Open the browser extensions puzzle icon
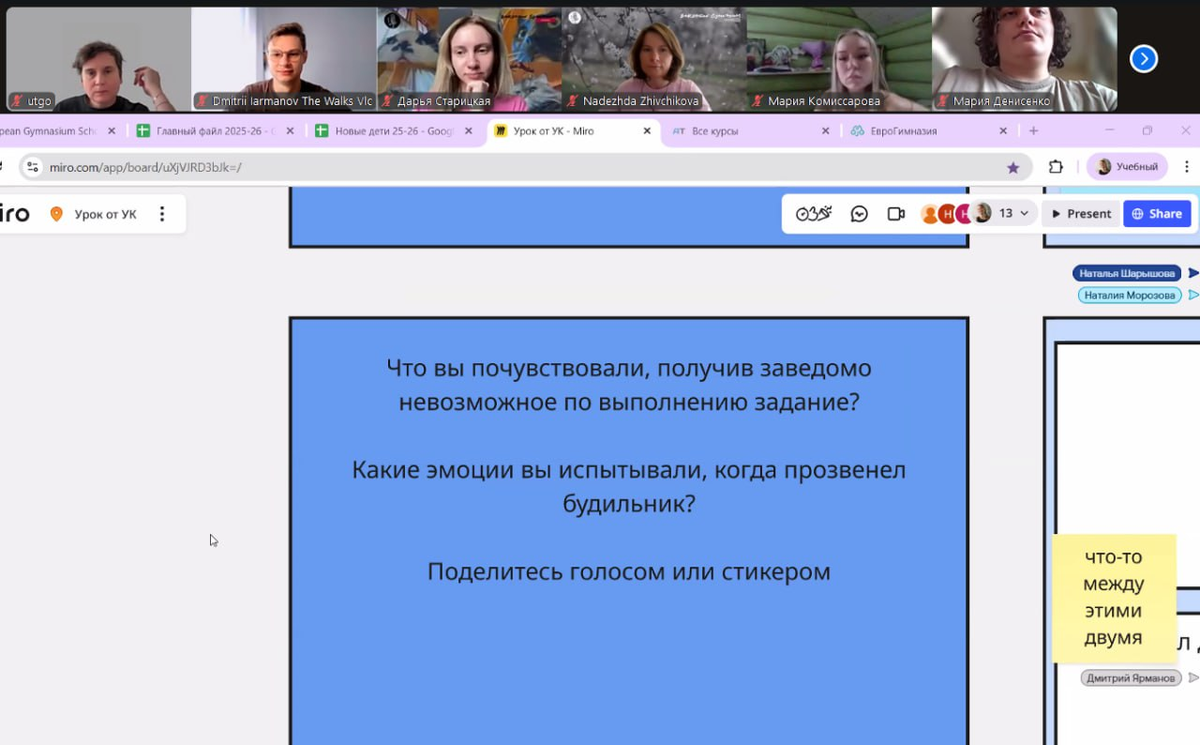 [x=1056, y=166]
